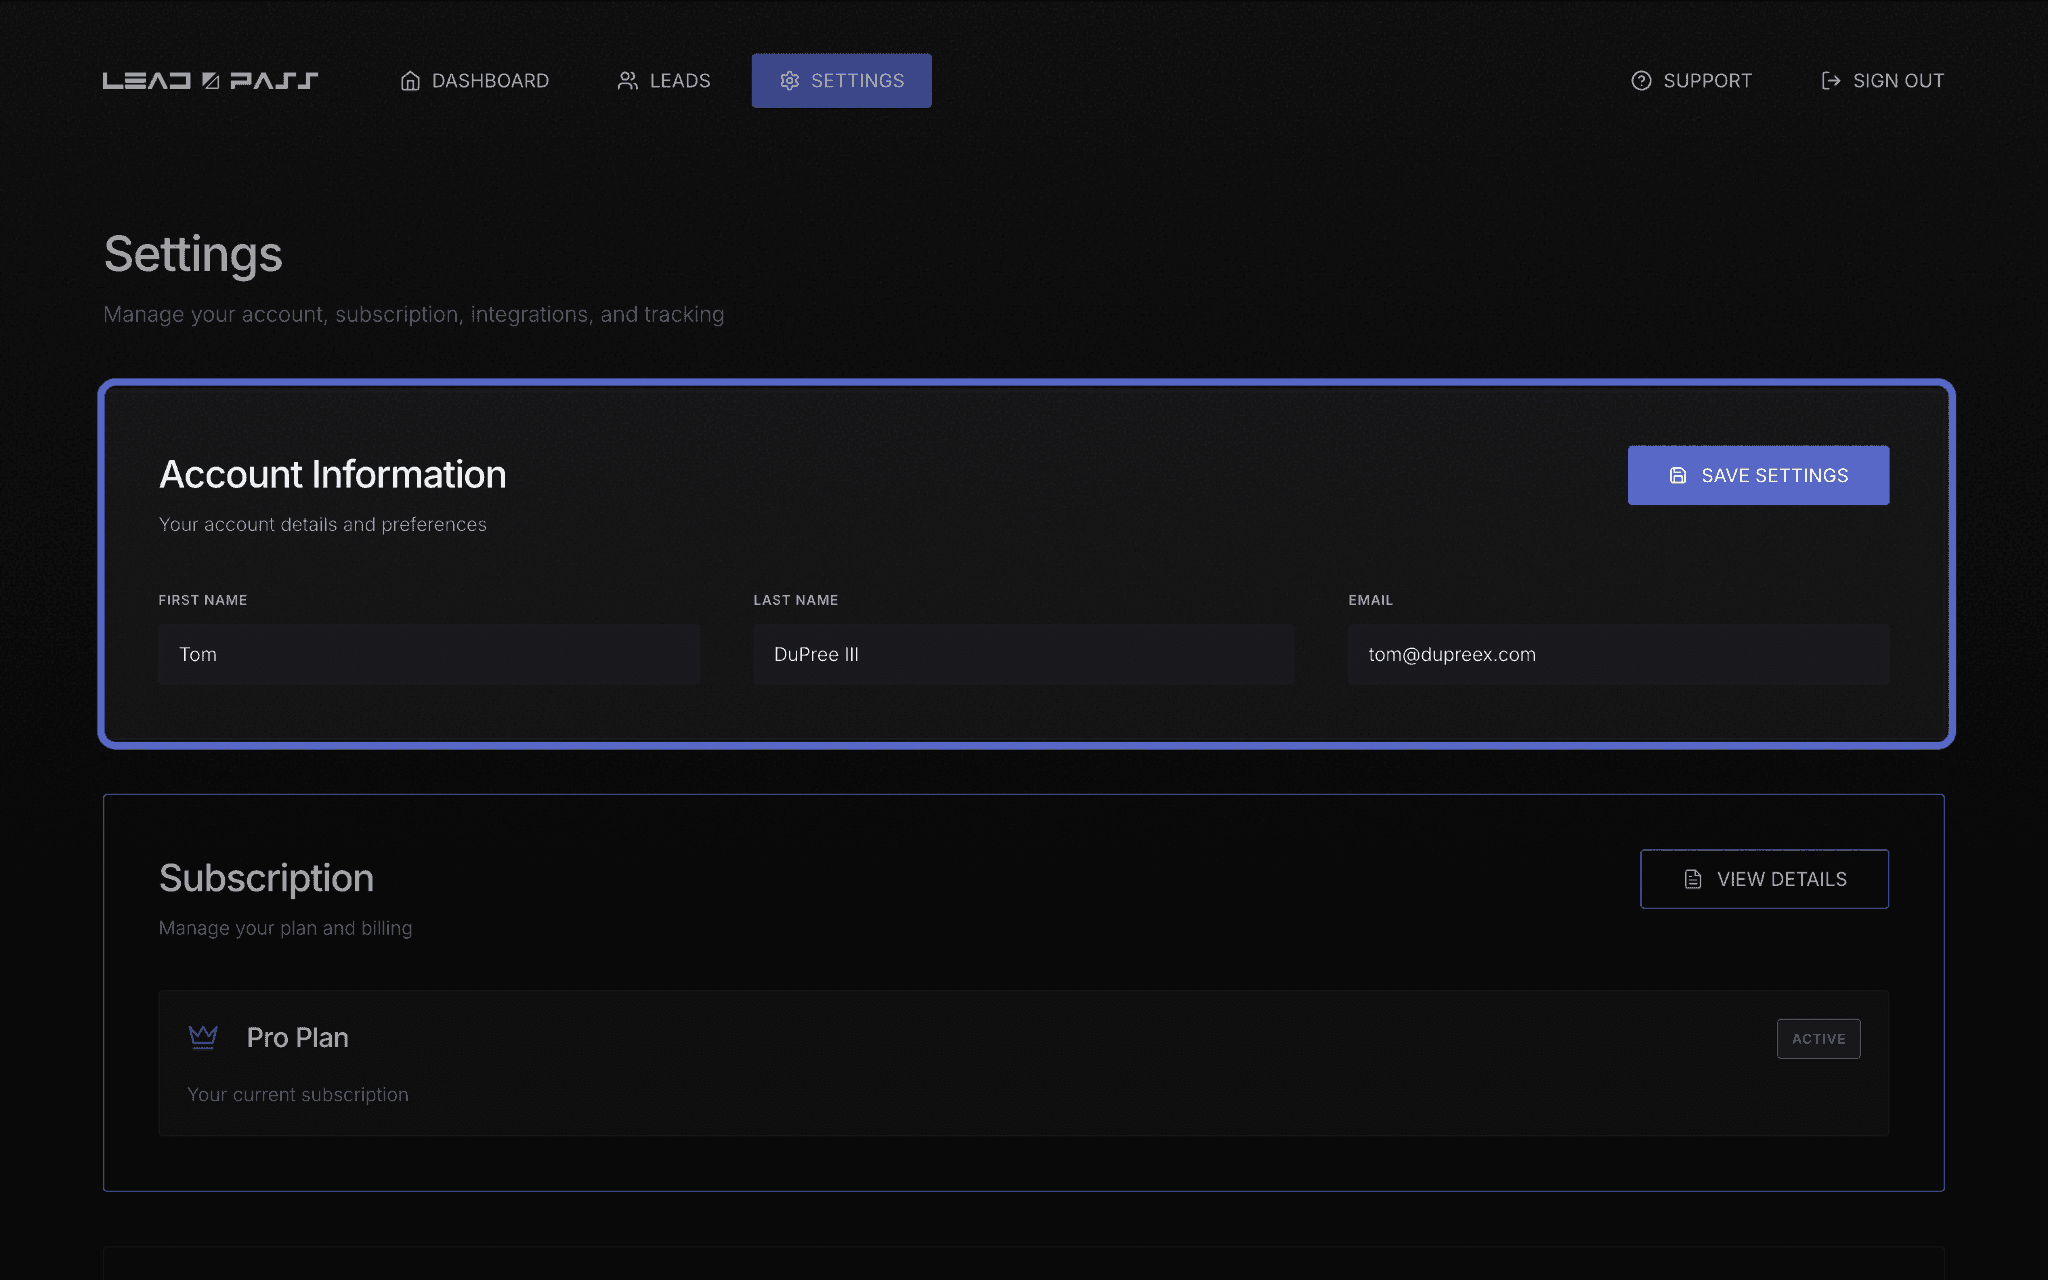Click the Support question mark icon
Image resolution: width=2048 pixels, height=1280 pixels.
pos(1641,81)
